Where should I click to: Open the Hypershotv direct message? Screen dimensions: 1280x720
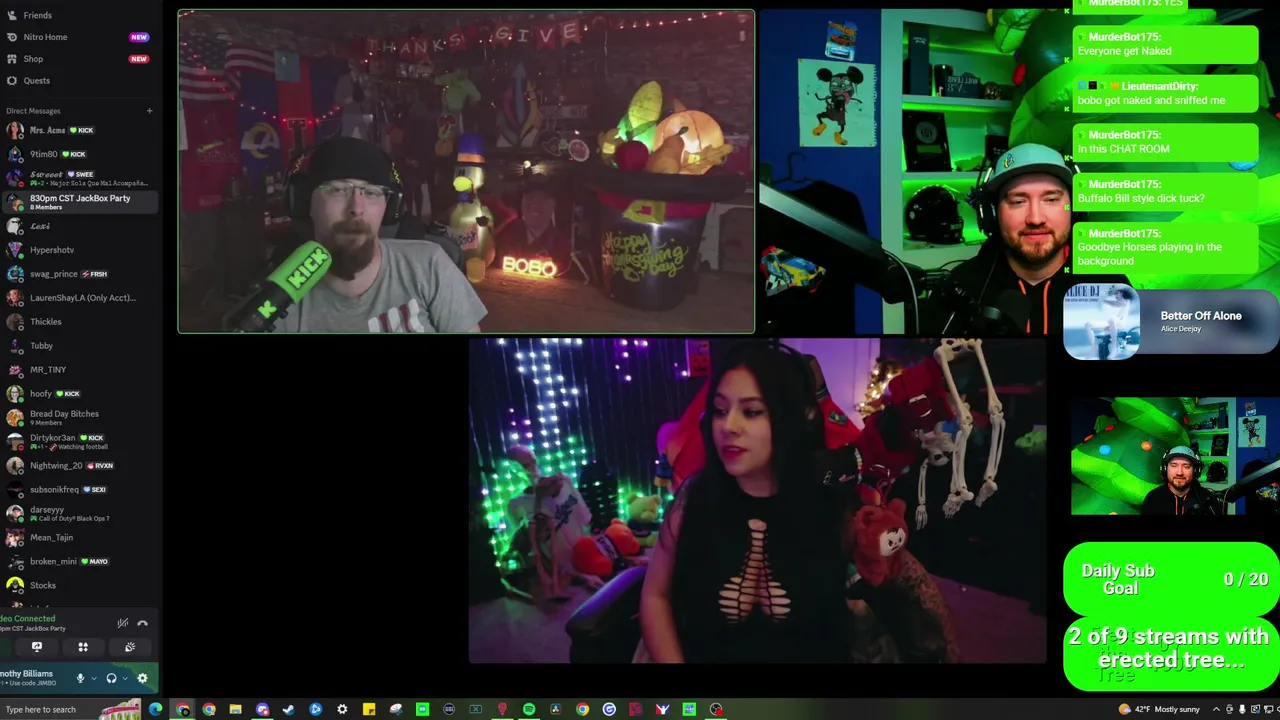coord(79,250)
